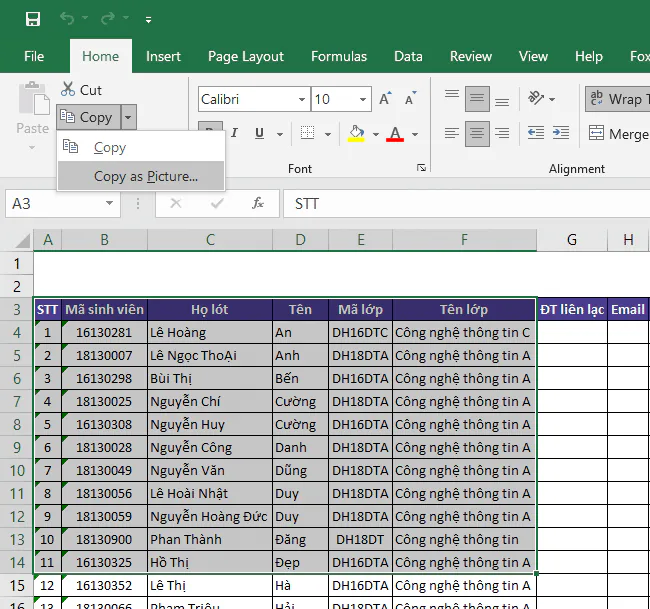The width and height of the screenshot is (650, 609).
Task: Open the View tab
Action: click(533, 56)
